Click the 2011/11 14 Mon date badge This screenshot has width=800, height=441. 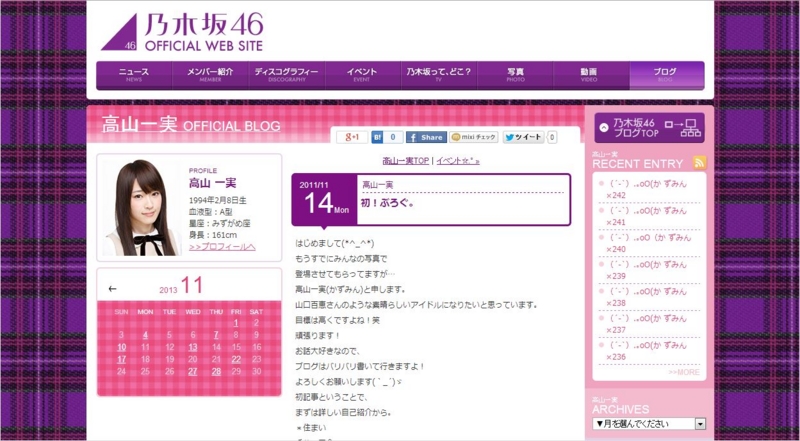[x=324, y=200]
